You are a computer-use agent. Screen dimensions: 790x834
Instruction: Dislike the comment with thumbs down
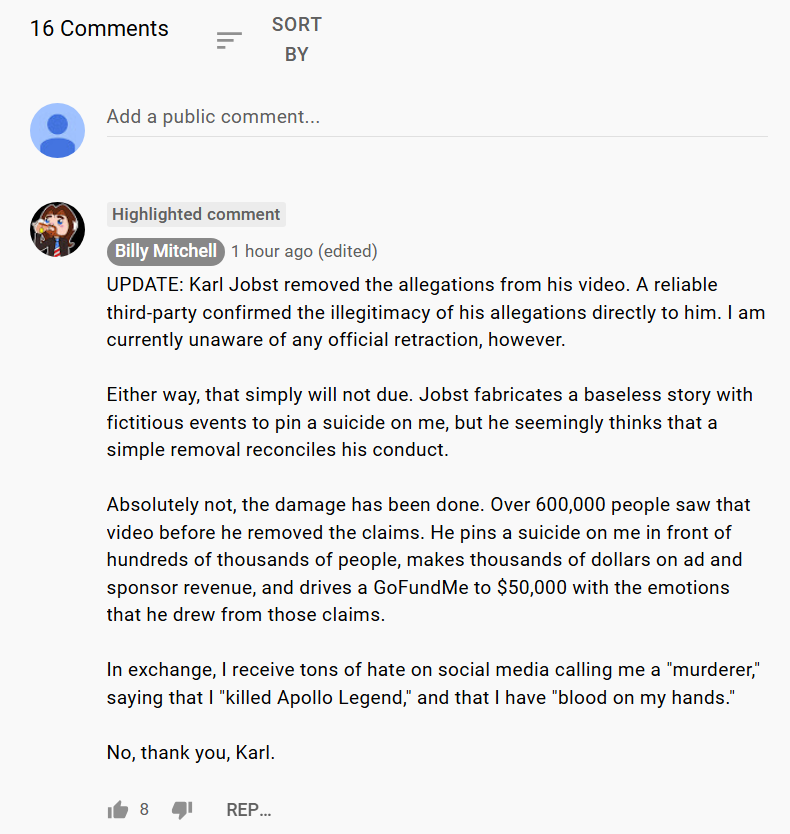(x=181, y=810)
